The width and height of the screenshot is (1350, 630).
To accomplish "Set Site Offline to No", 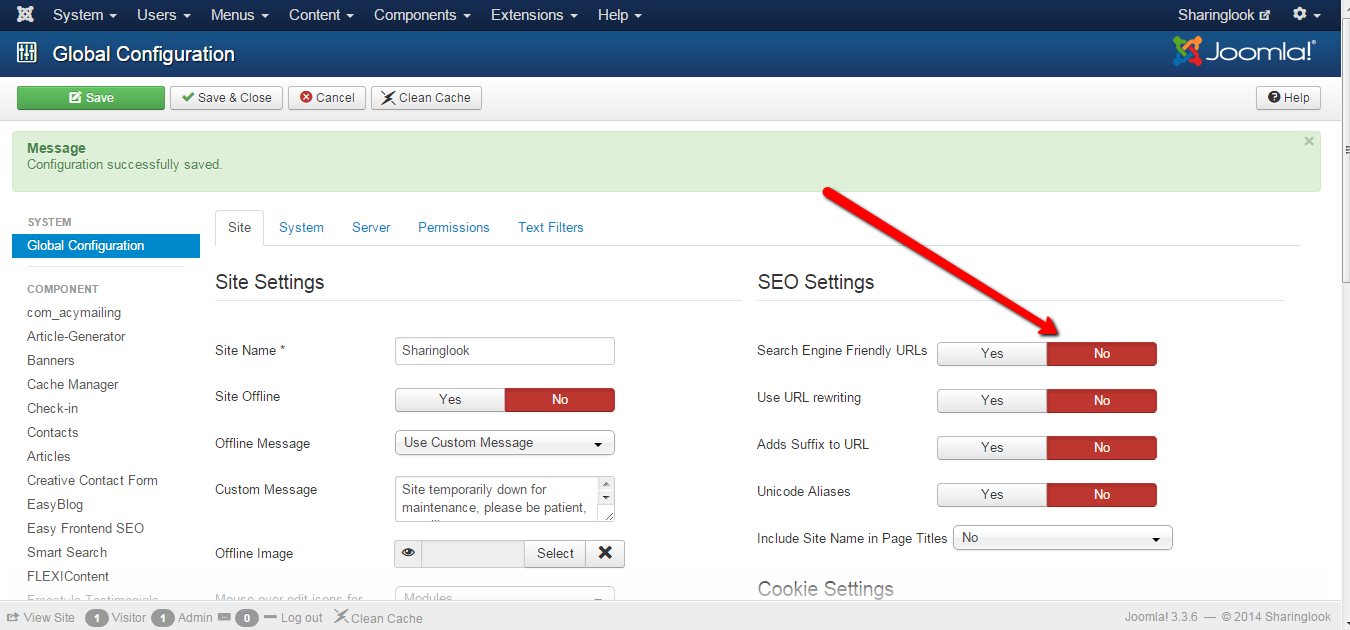I will 560,400.
